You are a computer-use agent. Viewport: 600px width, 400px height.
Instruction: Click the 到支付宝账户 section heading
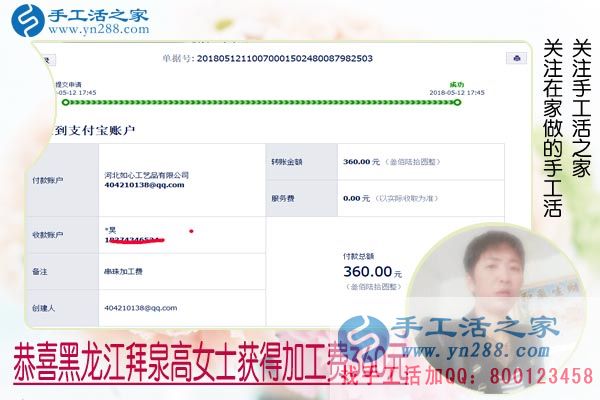click(x=95, y=131)
